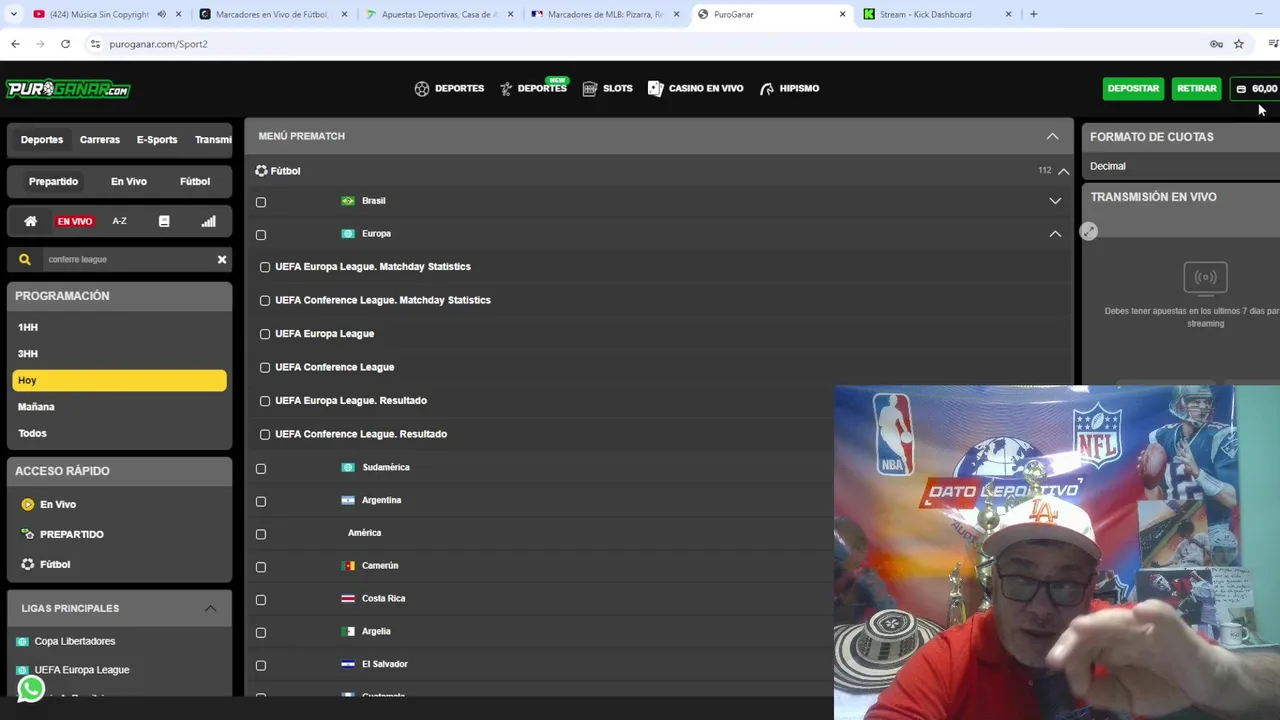
Task: Click the live broadcast signal icon
Action: pos(1205,277)
